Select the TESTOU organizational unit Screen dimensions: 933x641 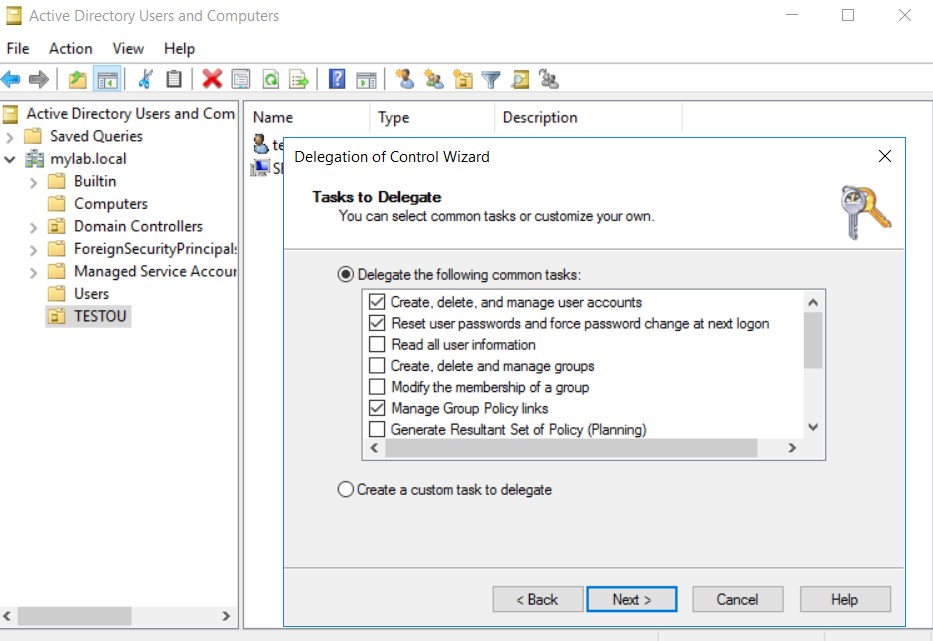[x=100, y=317]
